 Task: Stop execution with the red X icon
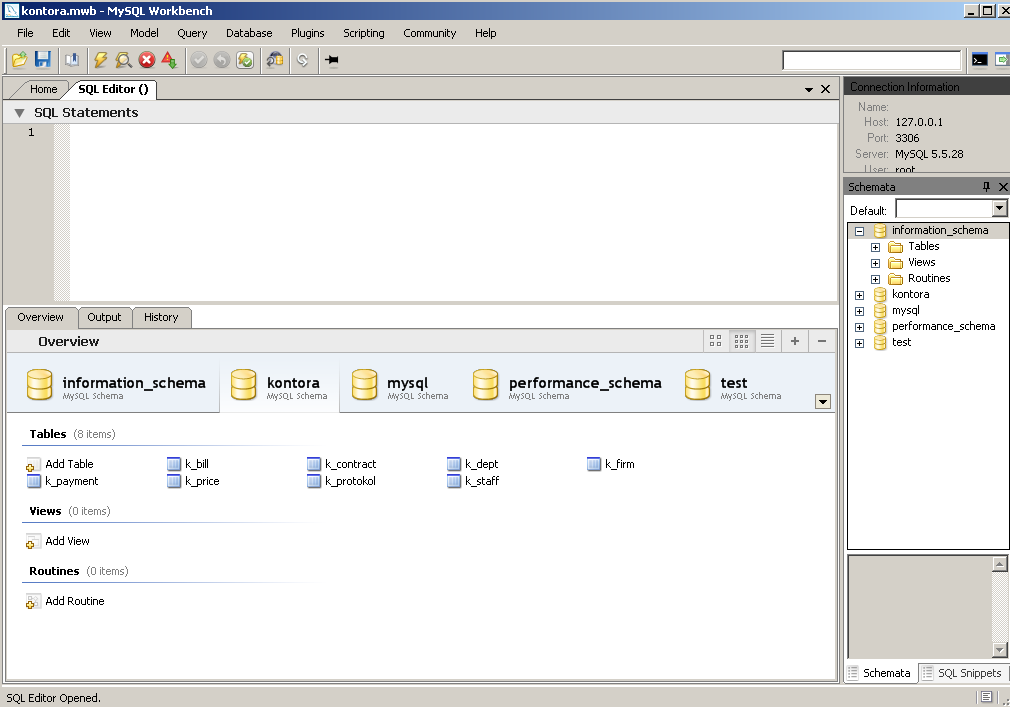coord(147,60)
